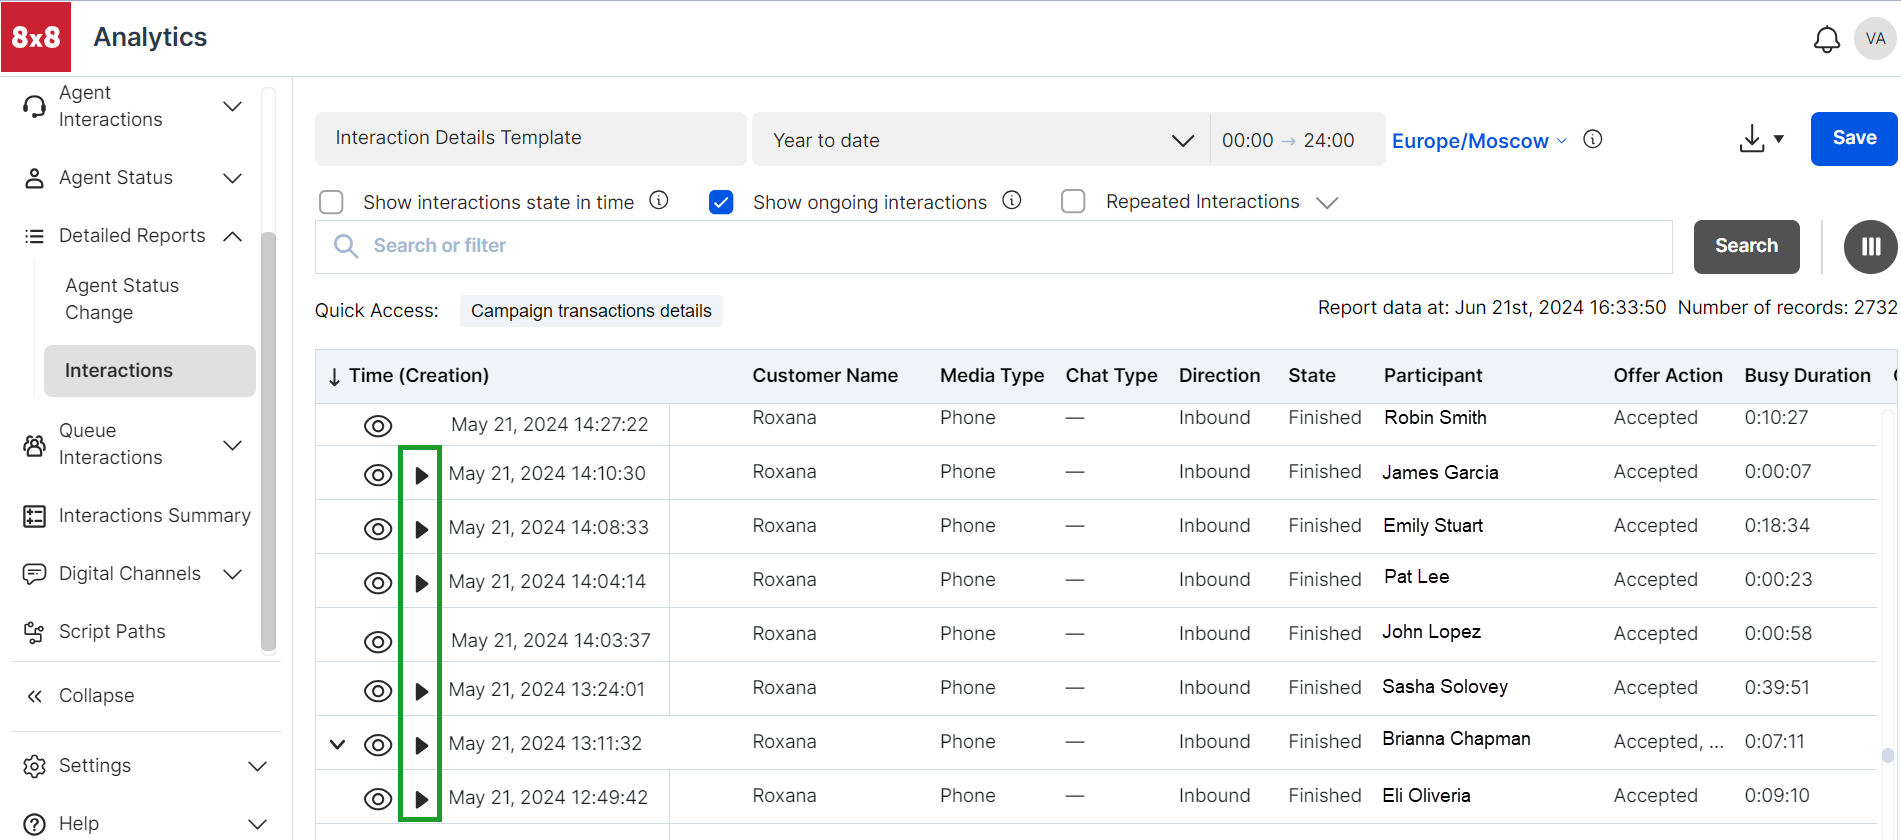View details of 14:10:30 interaction via eye icon
This screenshot has height=840, width=1901.
click(x=378, y=475)
